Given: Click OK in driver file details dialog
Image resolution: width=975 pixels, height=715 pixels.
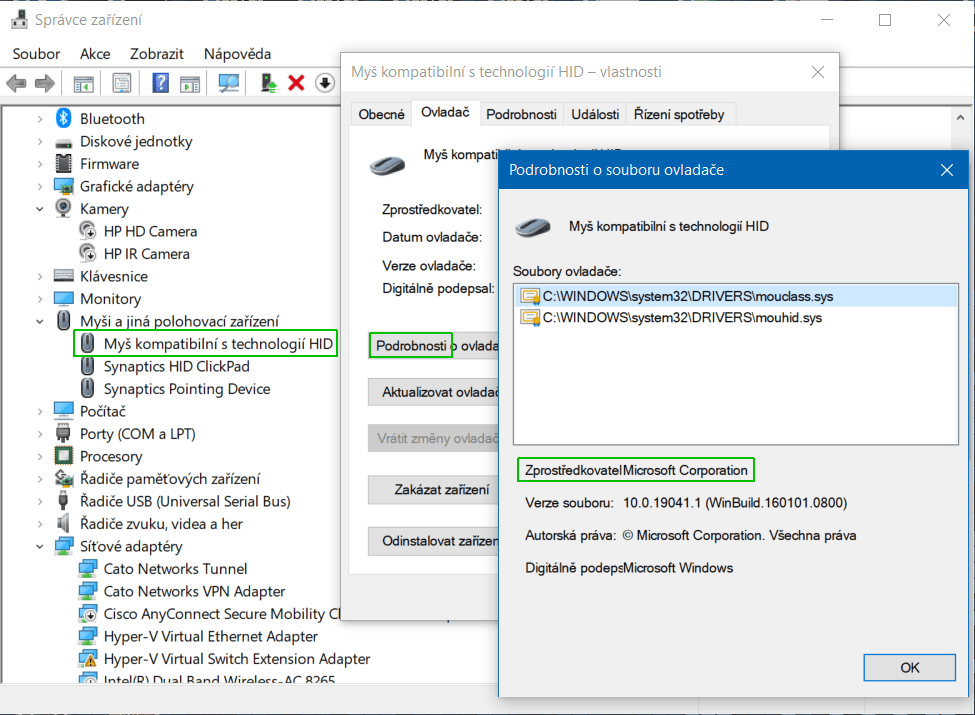Looking at the screenshot, I should pyautogui.click(x=909, y=667).
